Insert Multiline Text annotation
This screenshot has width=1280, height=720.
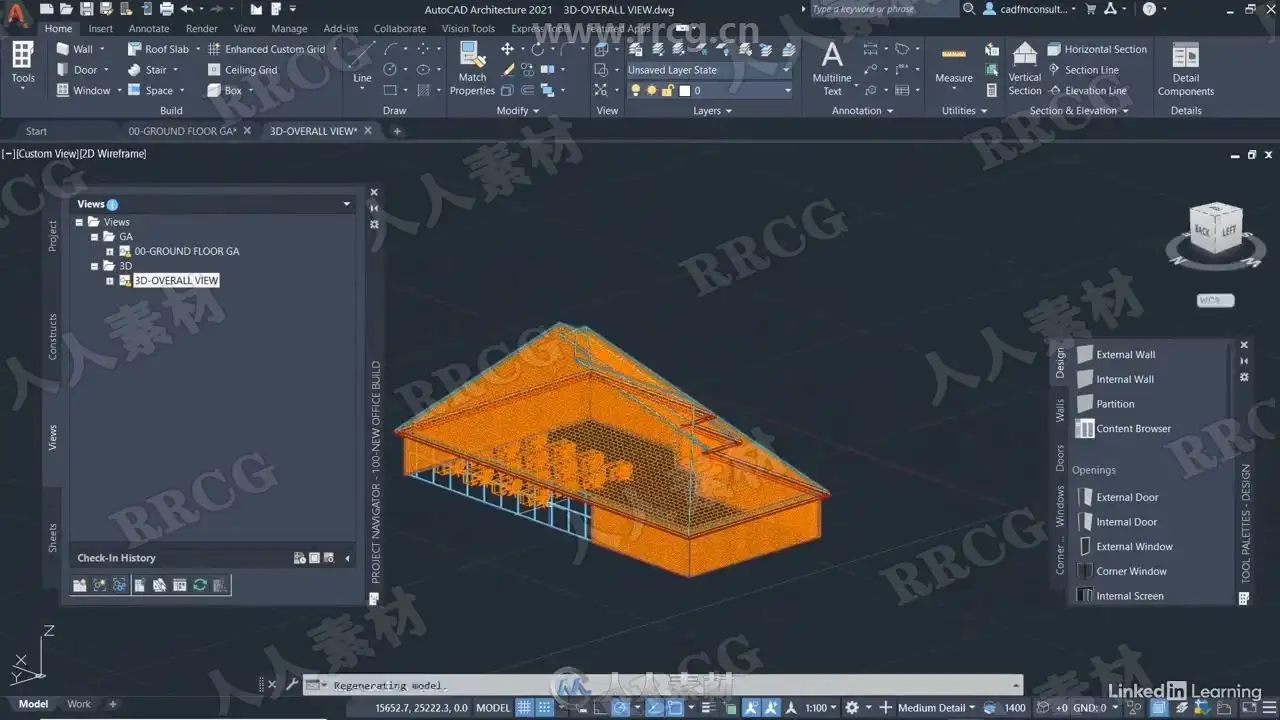(832, 69)
